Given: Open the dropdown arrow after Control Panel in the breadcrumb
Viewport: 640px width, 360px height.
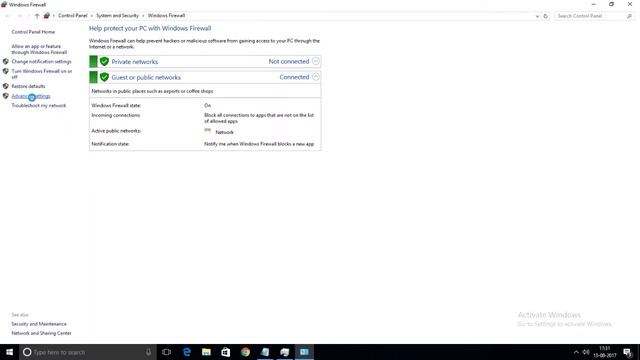Looking at the screenshot, I should click(92, 16).
